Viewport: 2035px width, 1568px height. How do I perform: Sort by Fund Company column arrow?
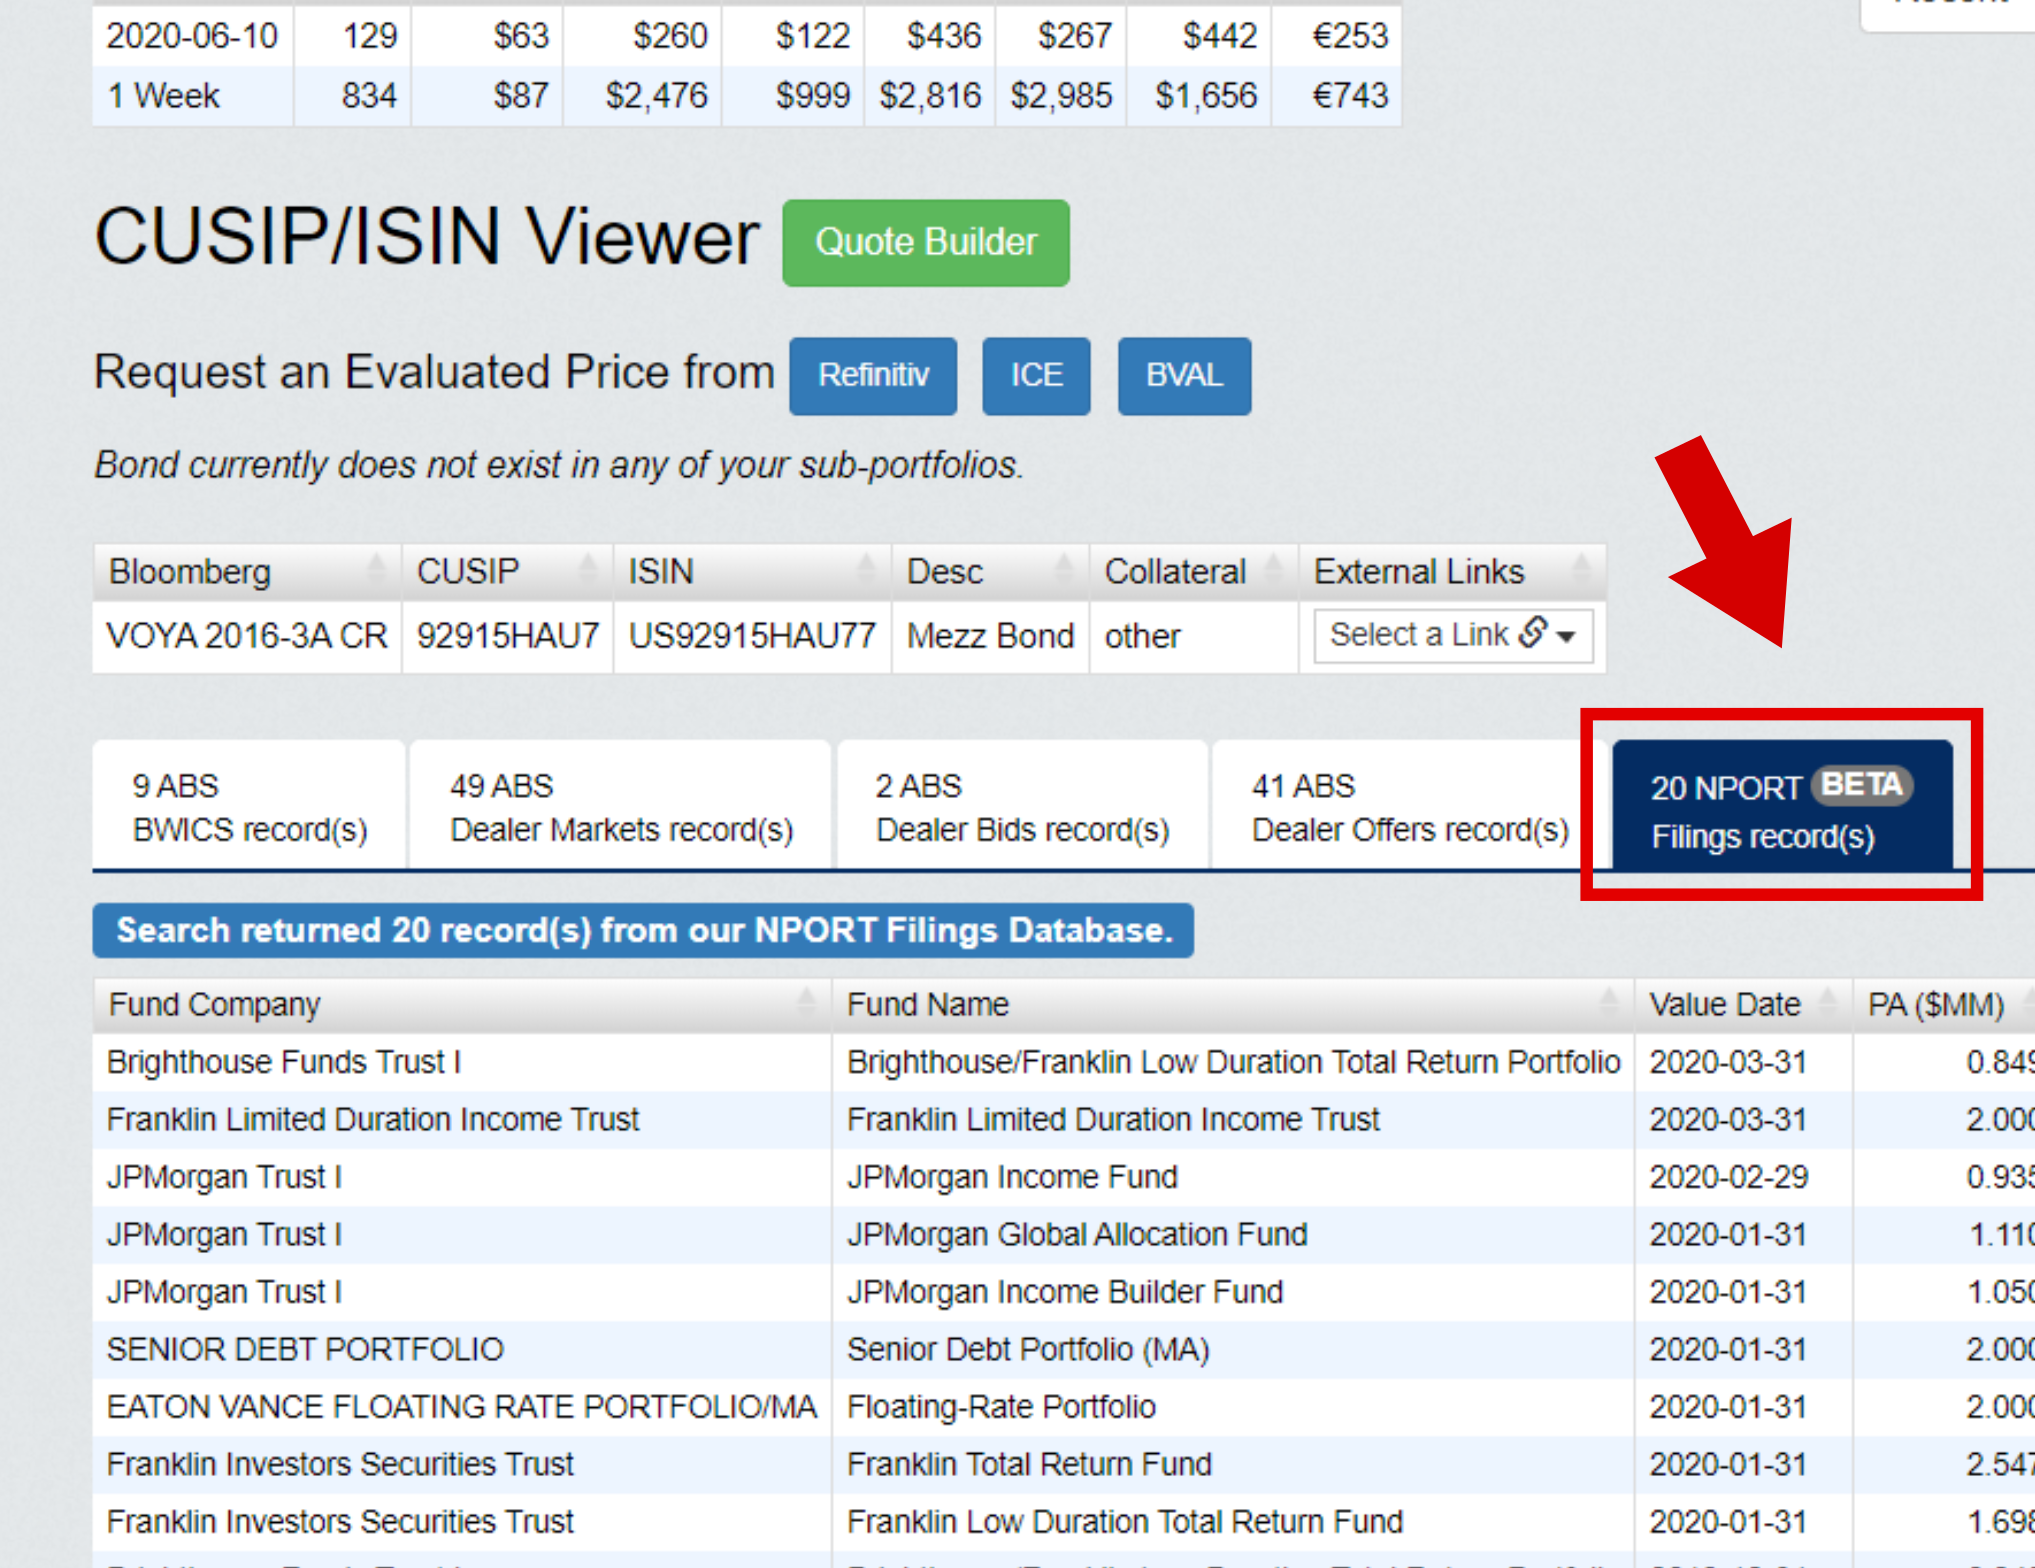805,1003
